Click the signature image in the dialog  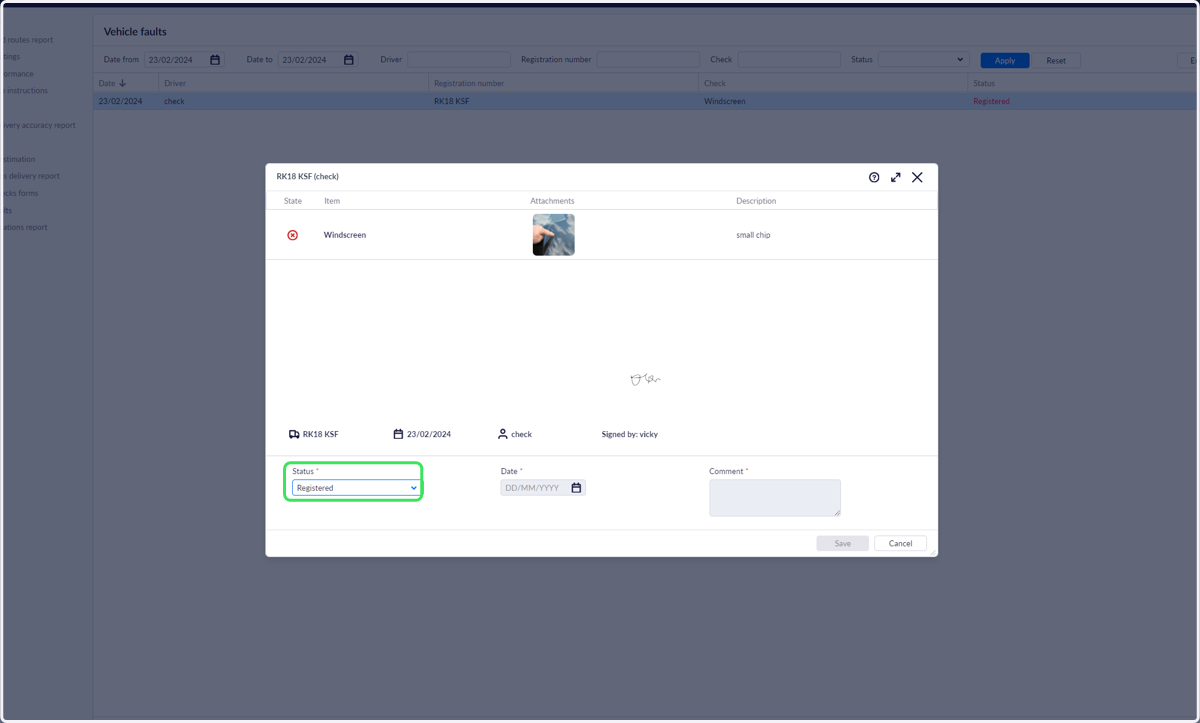pyautogui.click(x=645, y=379)
